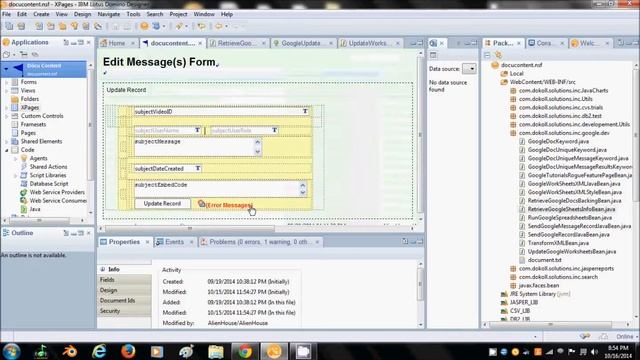Switch to the Home editor tab
This screenshot has width=640, height=360.
point(117,43)
